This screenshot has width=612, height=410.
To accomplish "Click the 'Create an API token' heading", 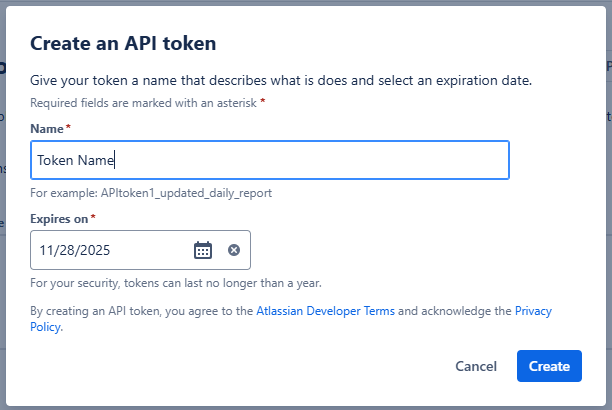I will click(x=124, y=43).
